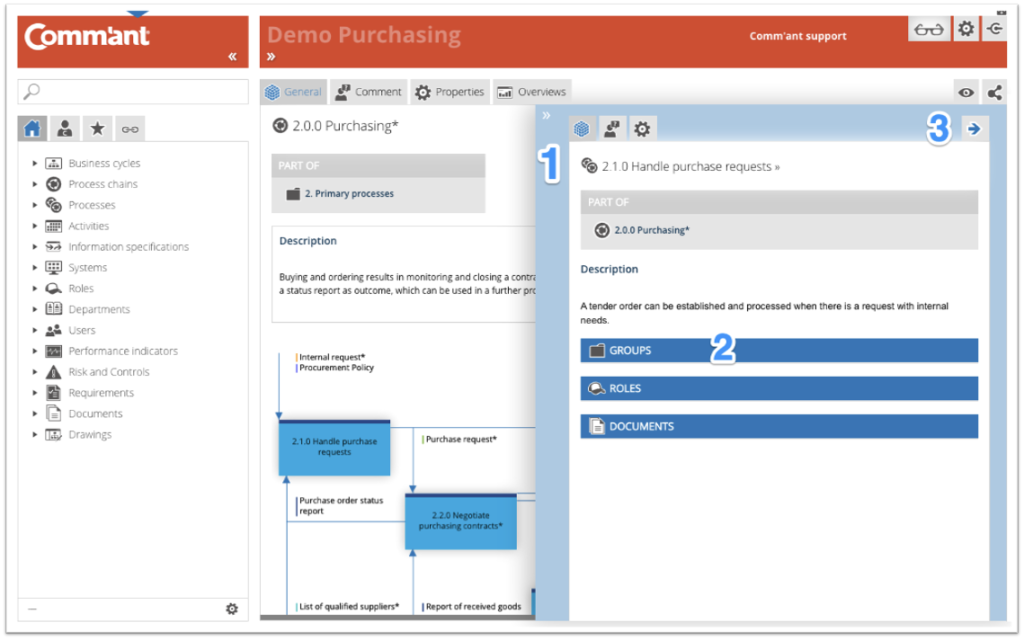Screen dimensions: 1024x640
Task: Click the gear icon in the side panel toolbar
Action: [x=641, y=128]
